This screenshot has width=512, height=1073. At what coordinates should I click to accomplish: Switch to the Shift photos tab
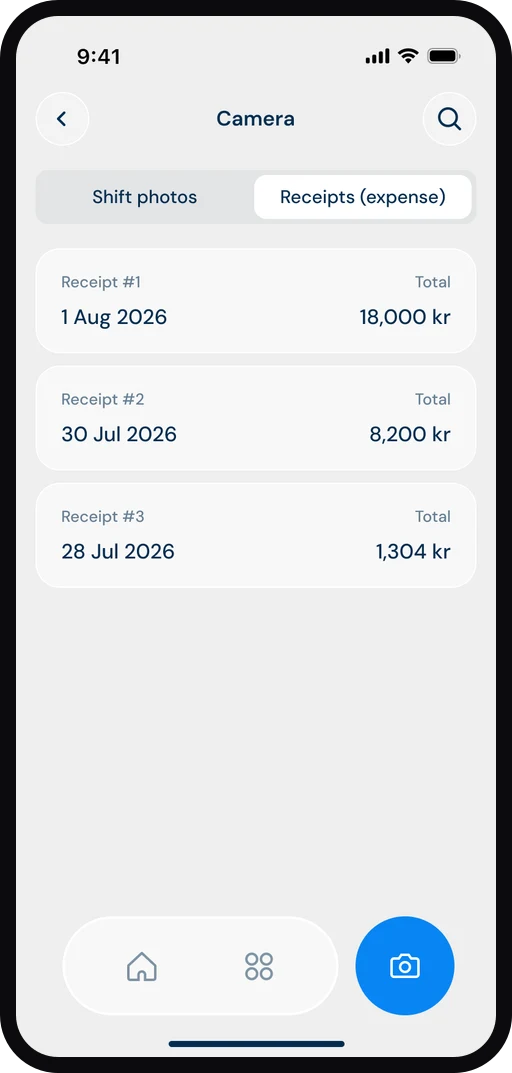(144, 197)
